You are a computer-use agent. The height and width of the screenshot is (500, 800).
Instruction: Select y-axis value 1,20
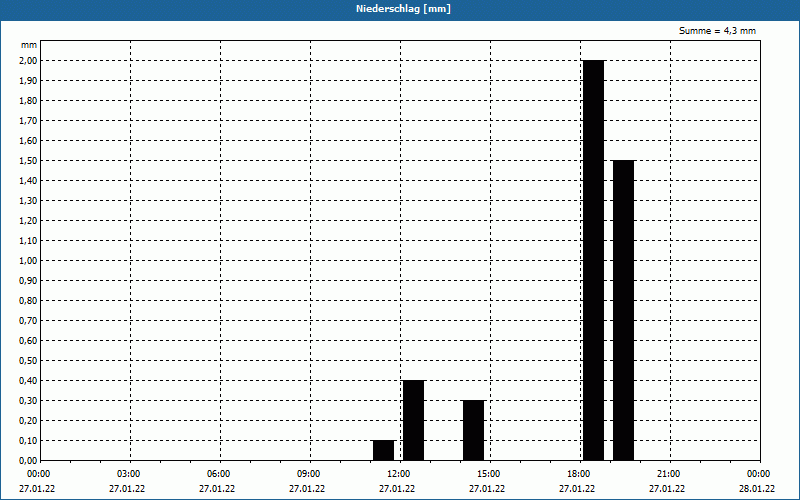(28, 221)
